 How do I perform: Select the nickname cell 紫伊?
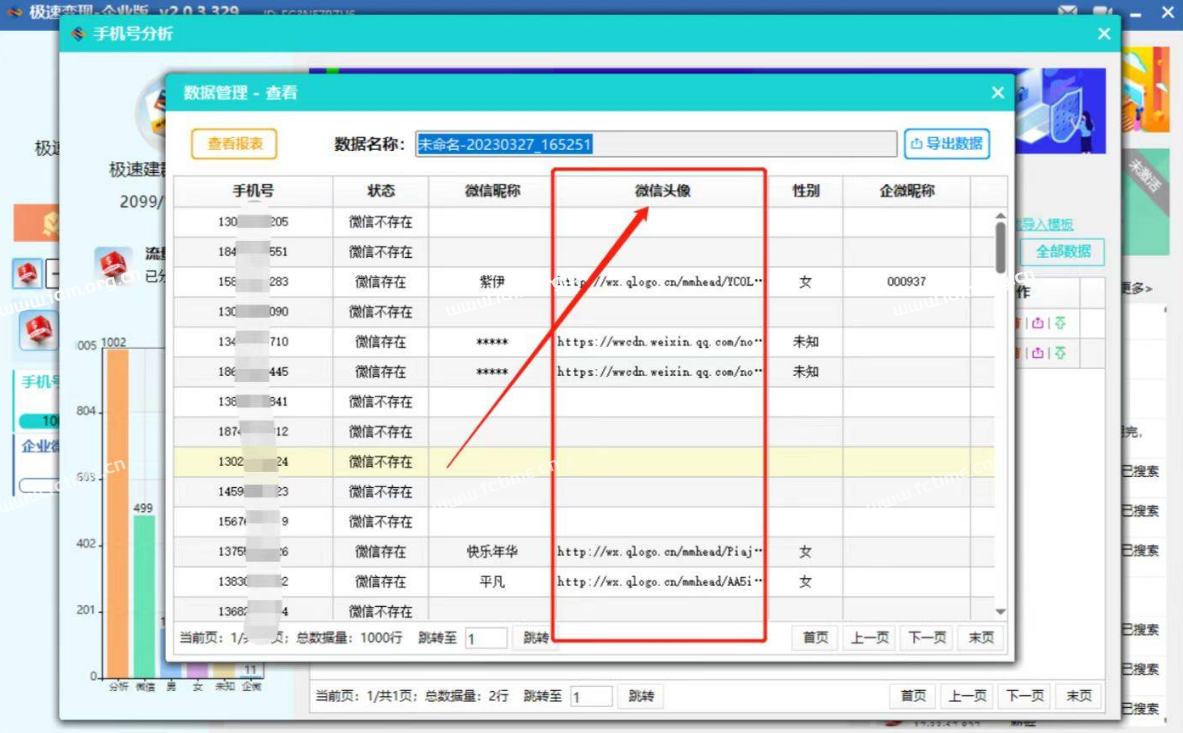click(x=492, y=281)
